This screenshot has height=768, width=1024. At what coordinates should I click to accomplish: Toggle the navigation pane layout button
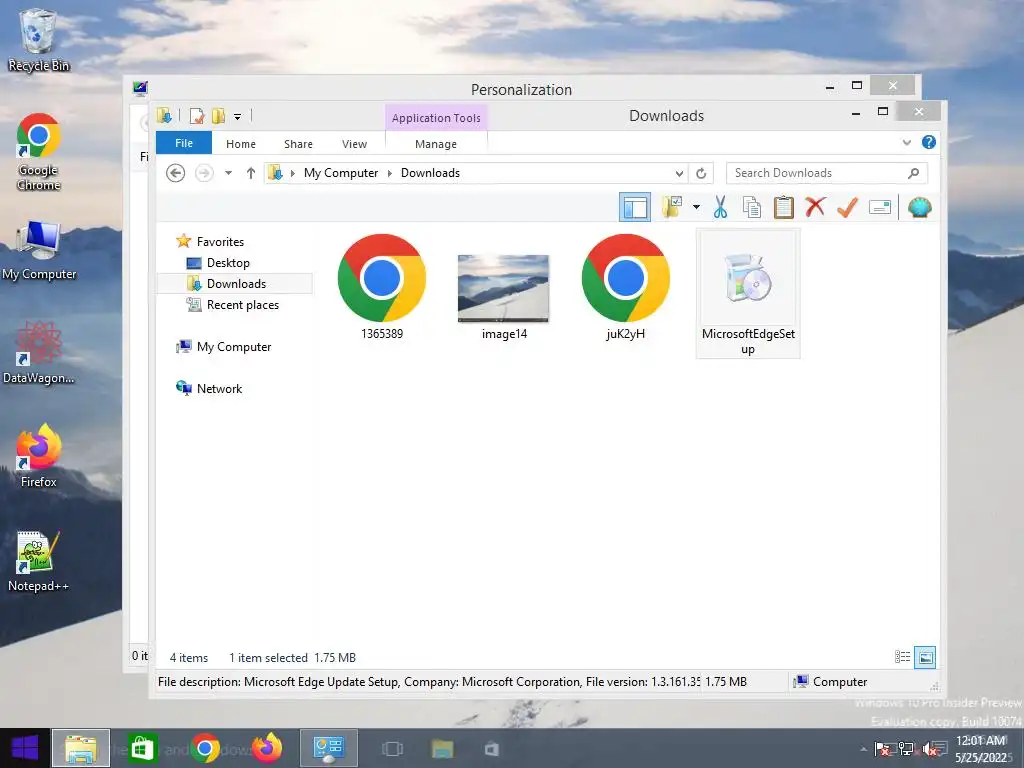(x=635, y=208)
